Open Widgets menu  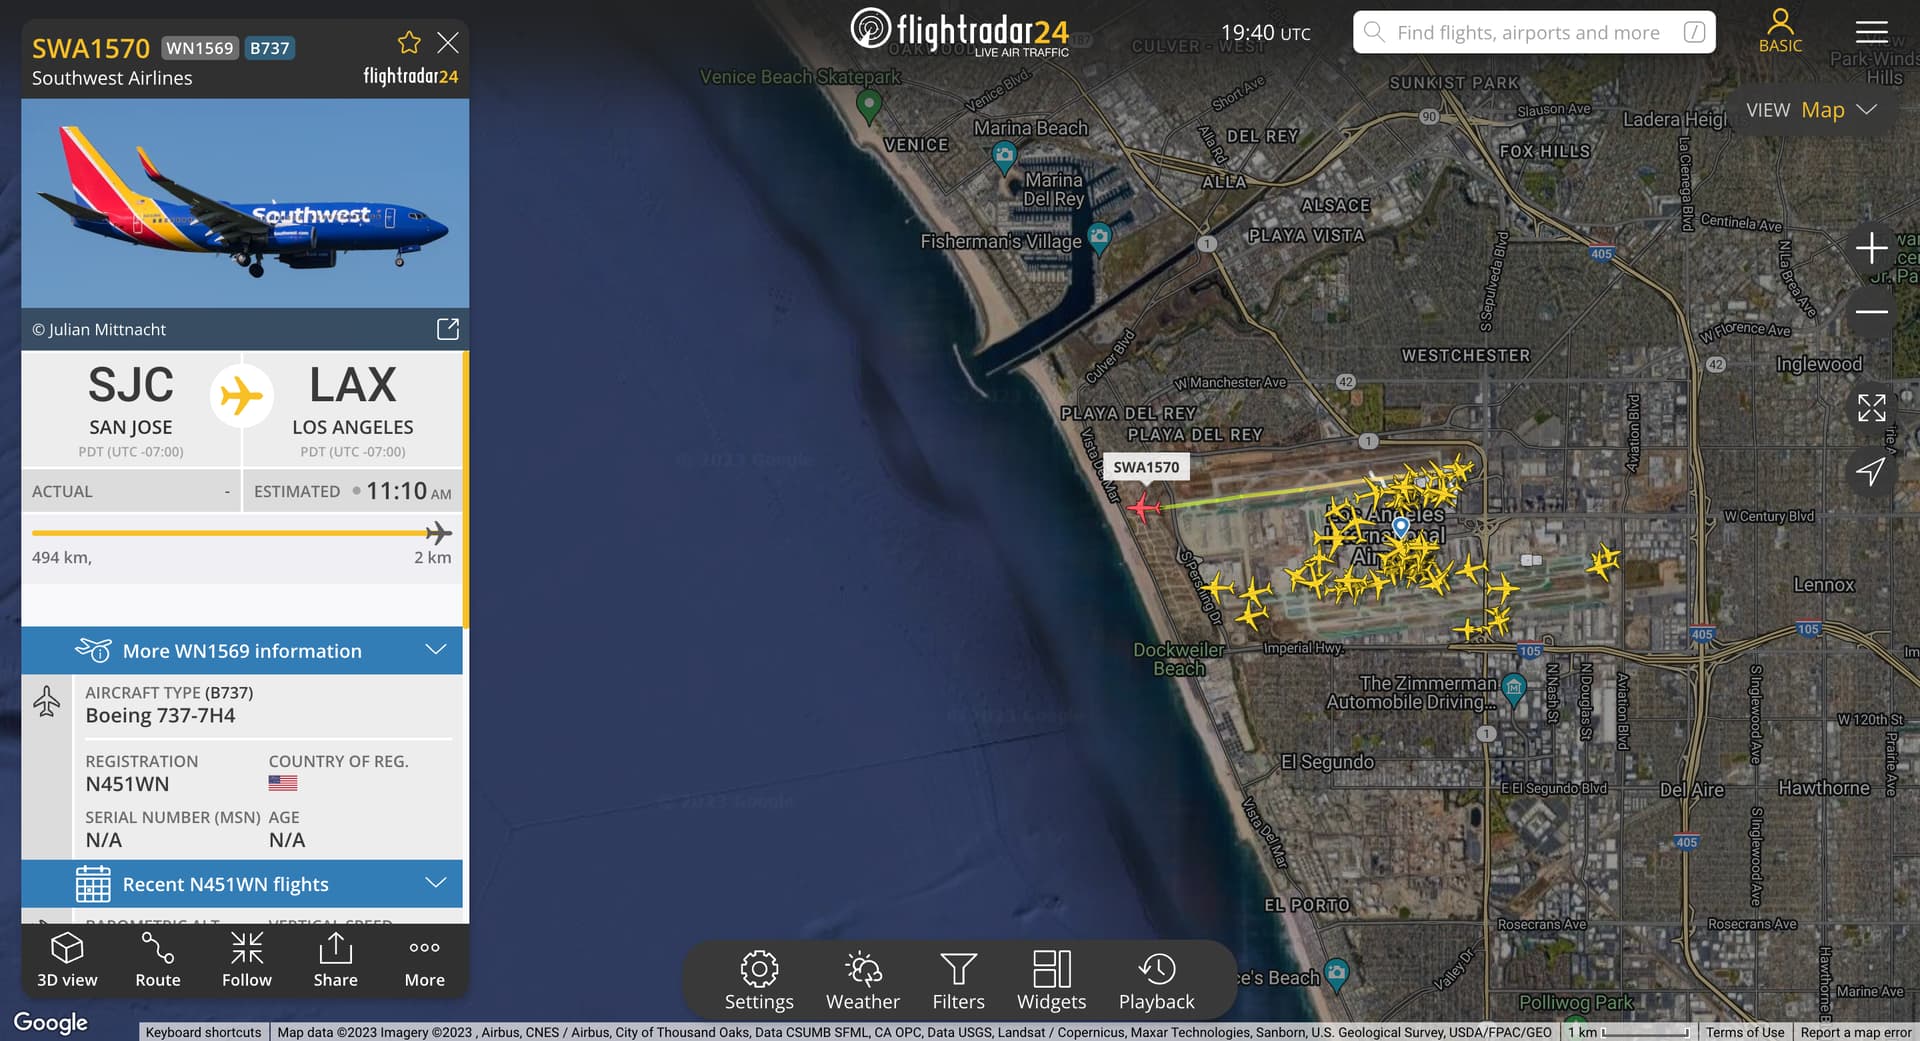coord(1051,981)
